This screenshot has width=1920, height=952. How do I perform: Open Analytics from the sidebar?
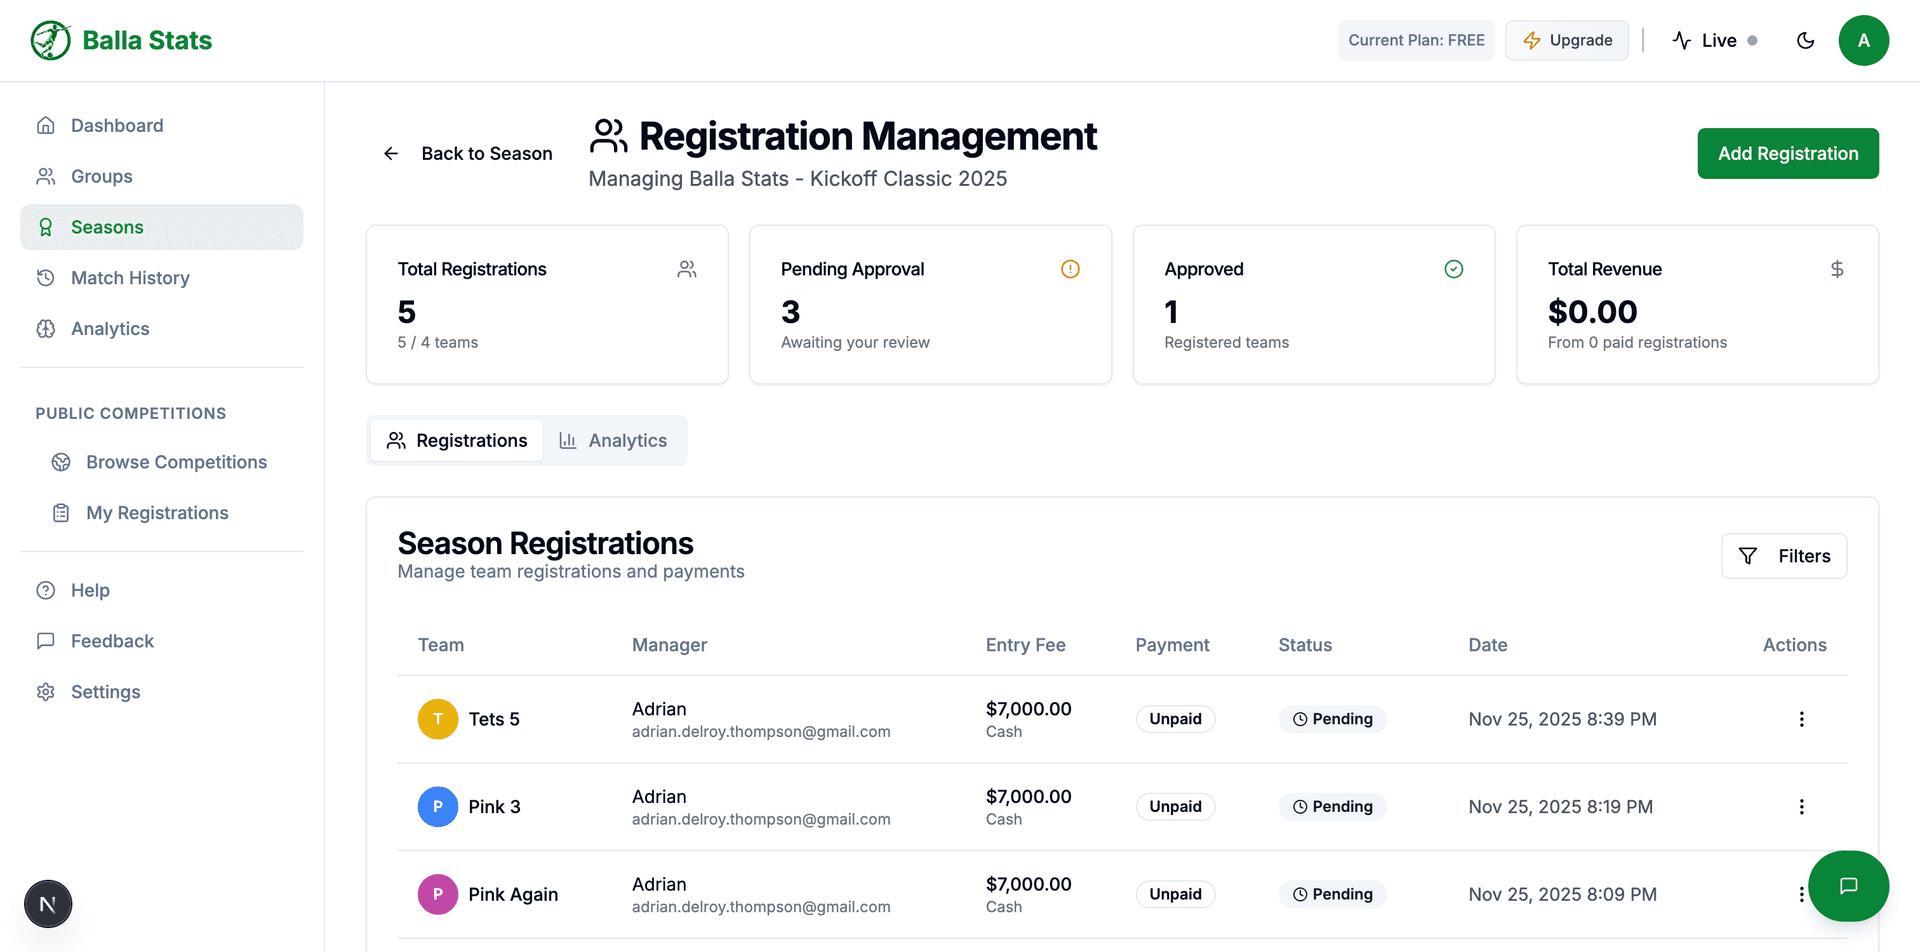(110, 328)
